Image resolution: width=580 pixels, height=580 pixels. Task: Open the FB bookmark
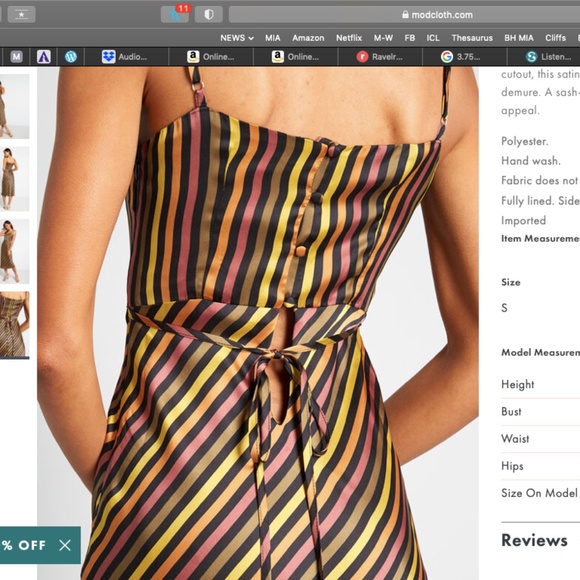(x=409, y=38)
